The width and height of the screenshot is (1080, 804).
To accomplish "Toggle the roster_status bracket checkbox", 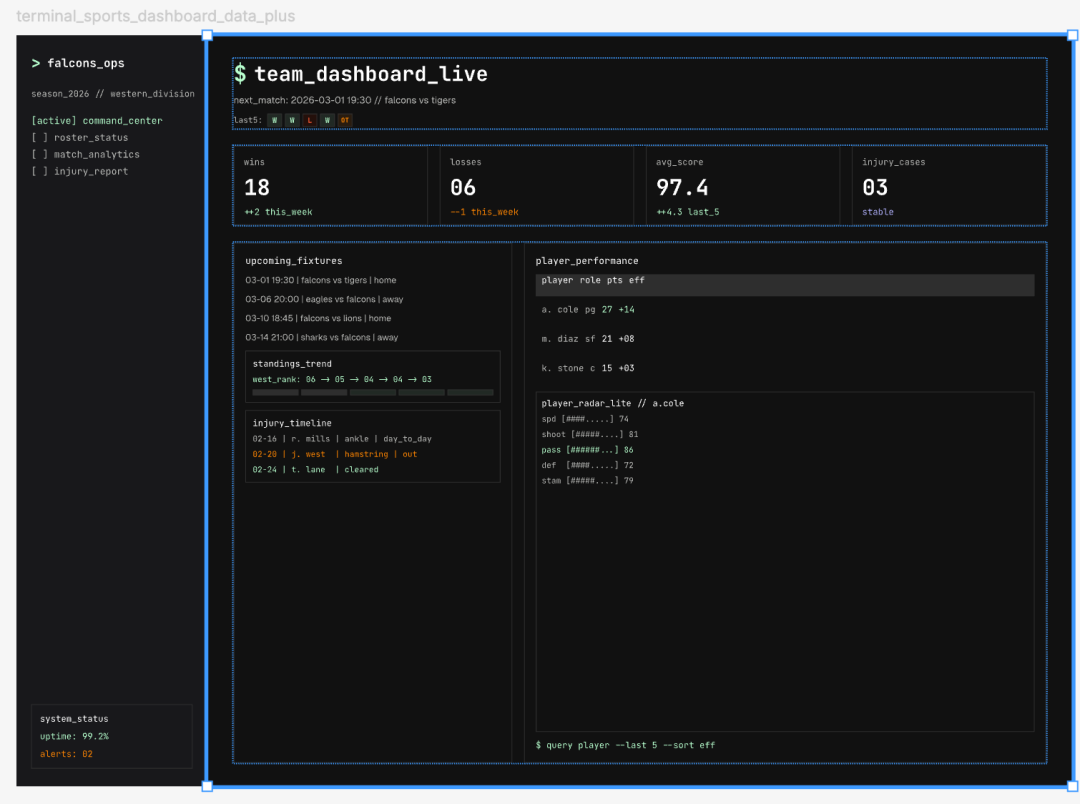I will pyautogui.click(x=39, y=138).
